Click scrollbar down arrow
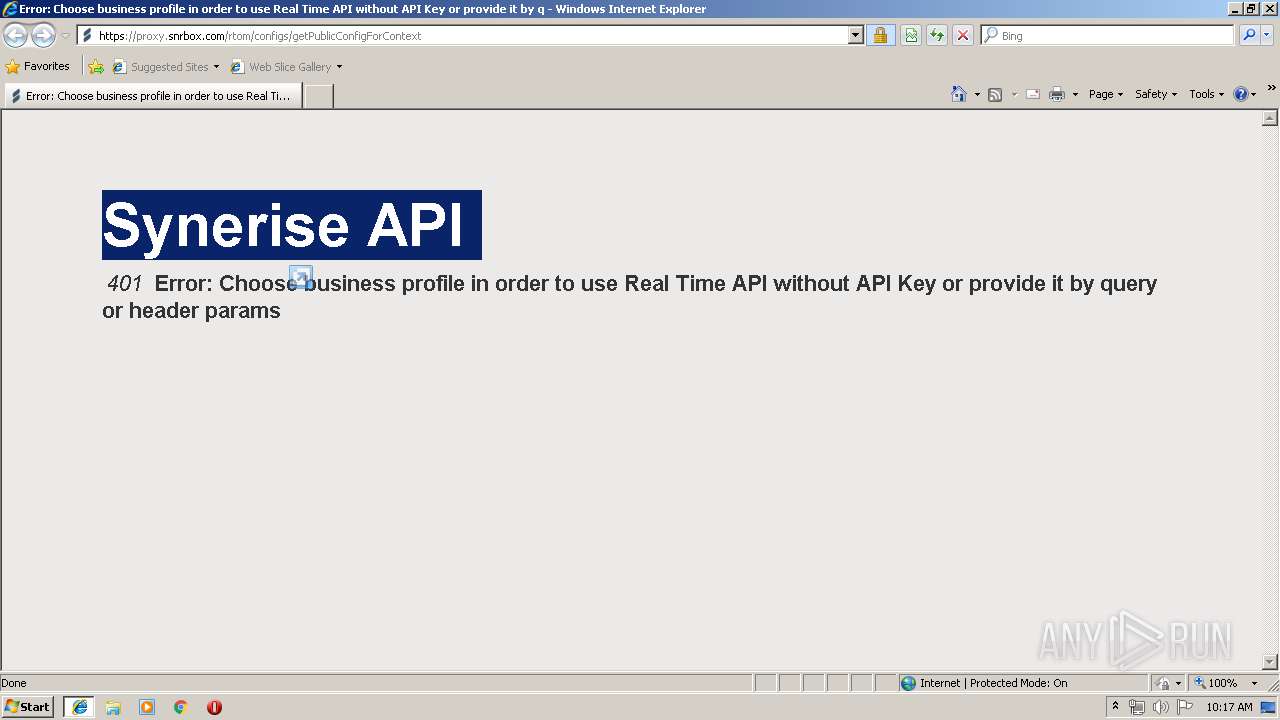The image size is (1280, 720). 1270,662
